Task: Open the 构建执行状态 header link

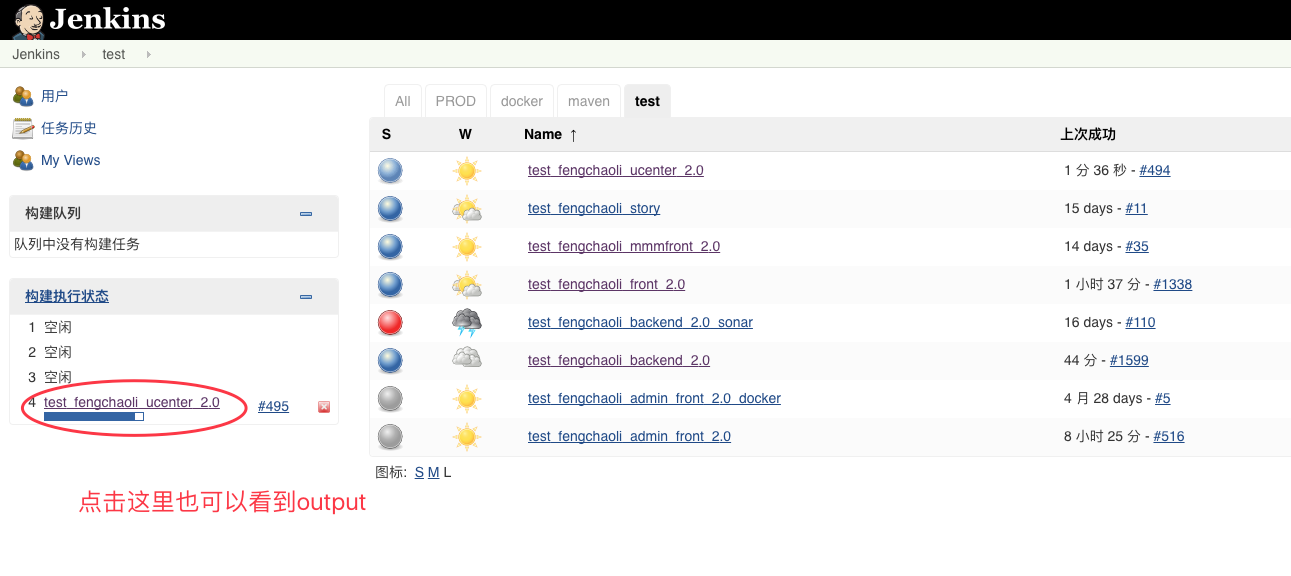Action: point(67,296)
